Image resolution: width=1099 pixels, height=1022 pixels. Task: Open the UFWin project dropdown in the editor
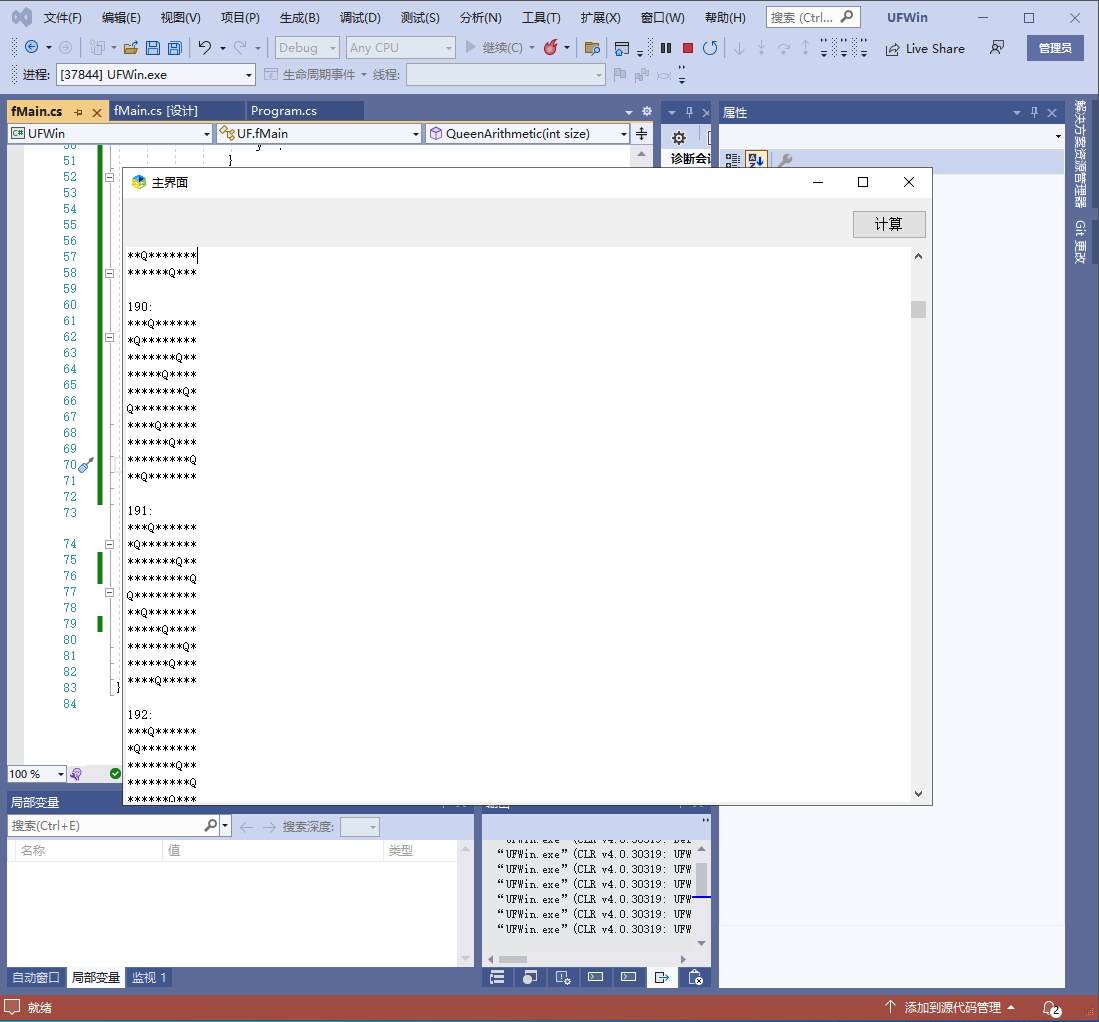(x=110, y=133)
